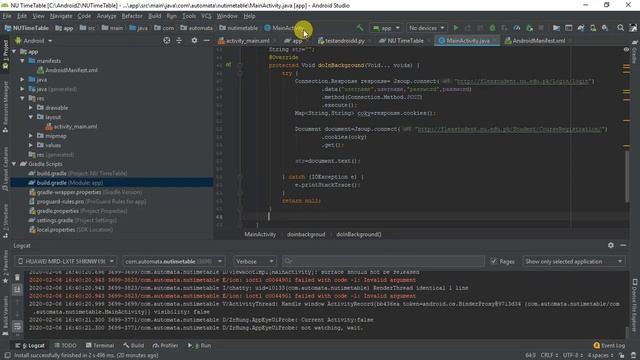Open the HUAWEI MRD-LX1F device dropdown
Screen dimensions: 640x360
click(x=65, y=261)
